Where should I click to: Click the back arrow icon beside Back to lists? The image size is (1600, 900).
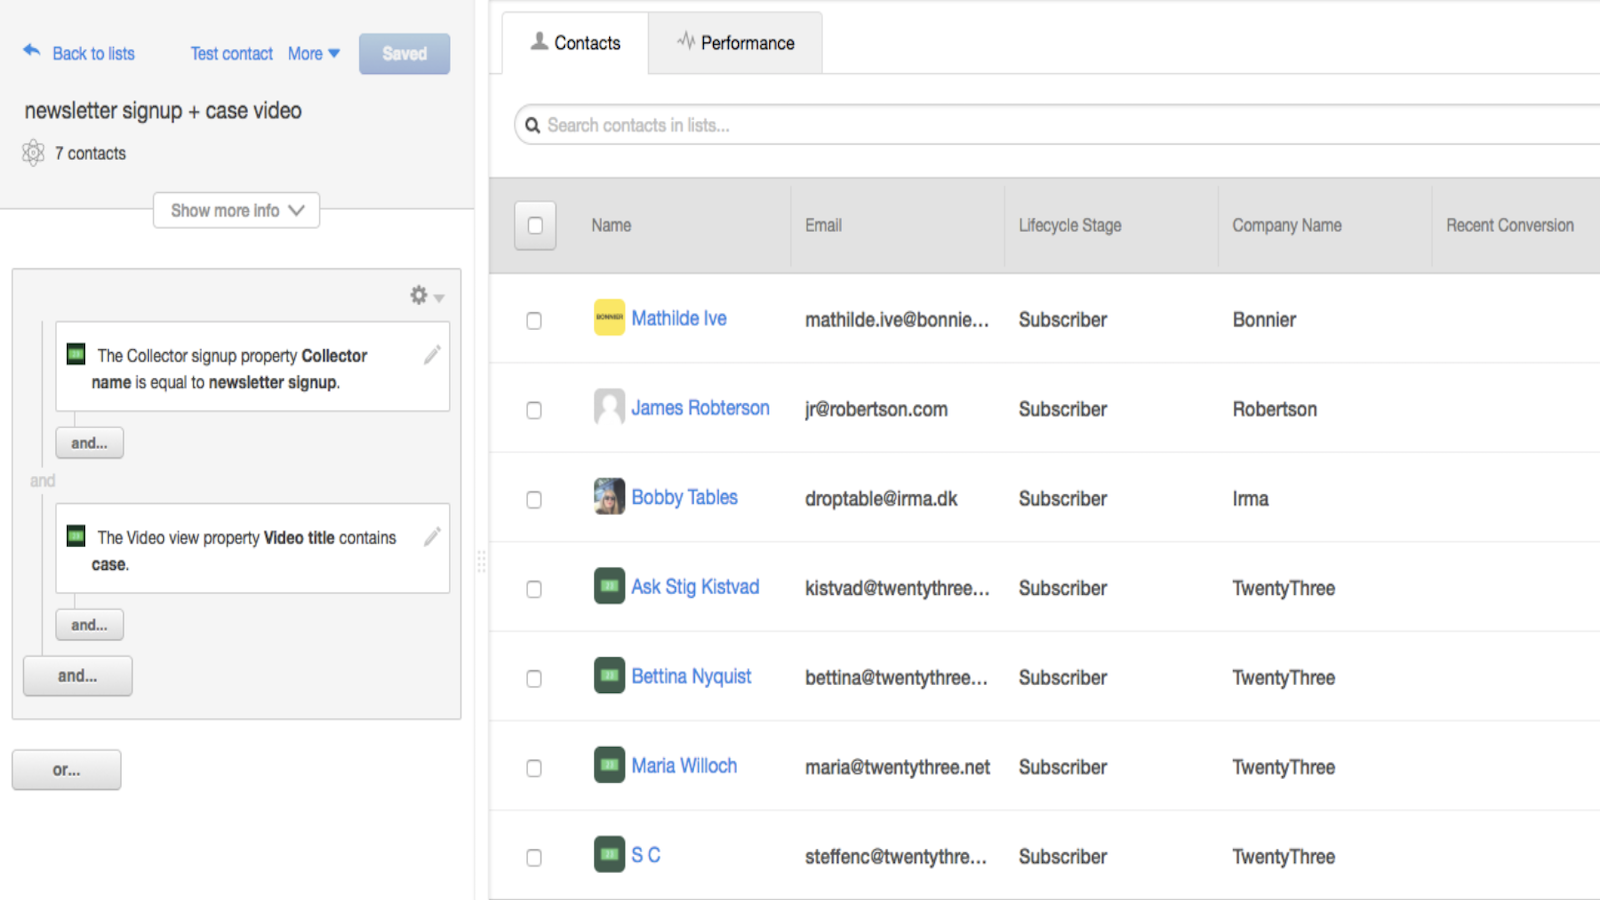tap(32, 51)
